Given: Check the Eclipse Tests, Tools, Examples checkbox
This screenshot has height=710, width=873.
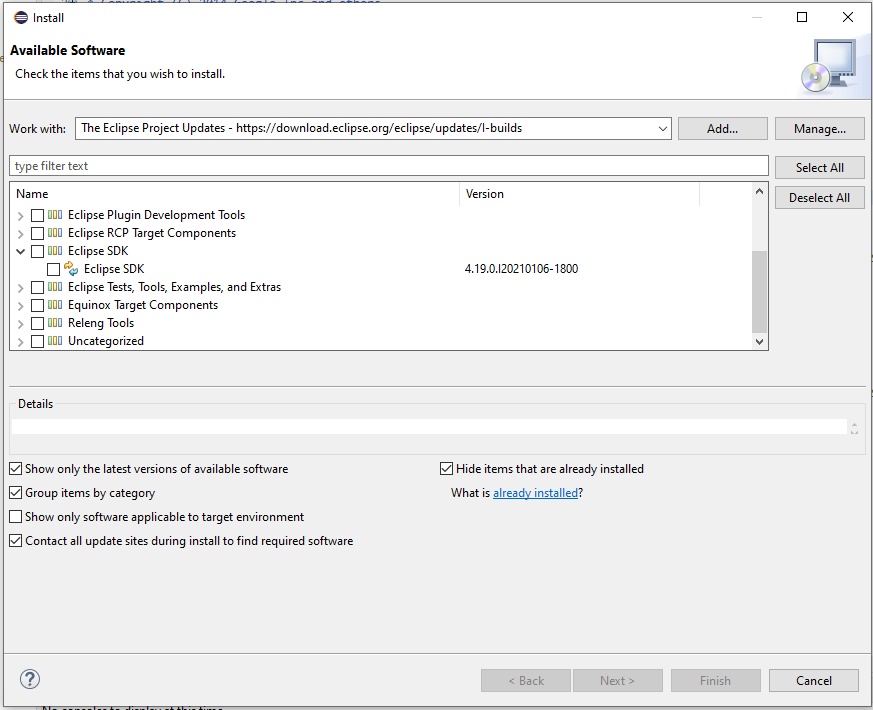Looking at the screenshot, I should click(x=37, y=287).
